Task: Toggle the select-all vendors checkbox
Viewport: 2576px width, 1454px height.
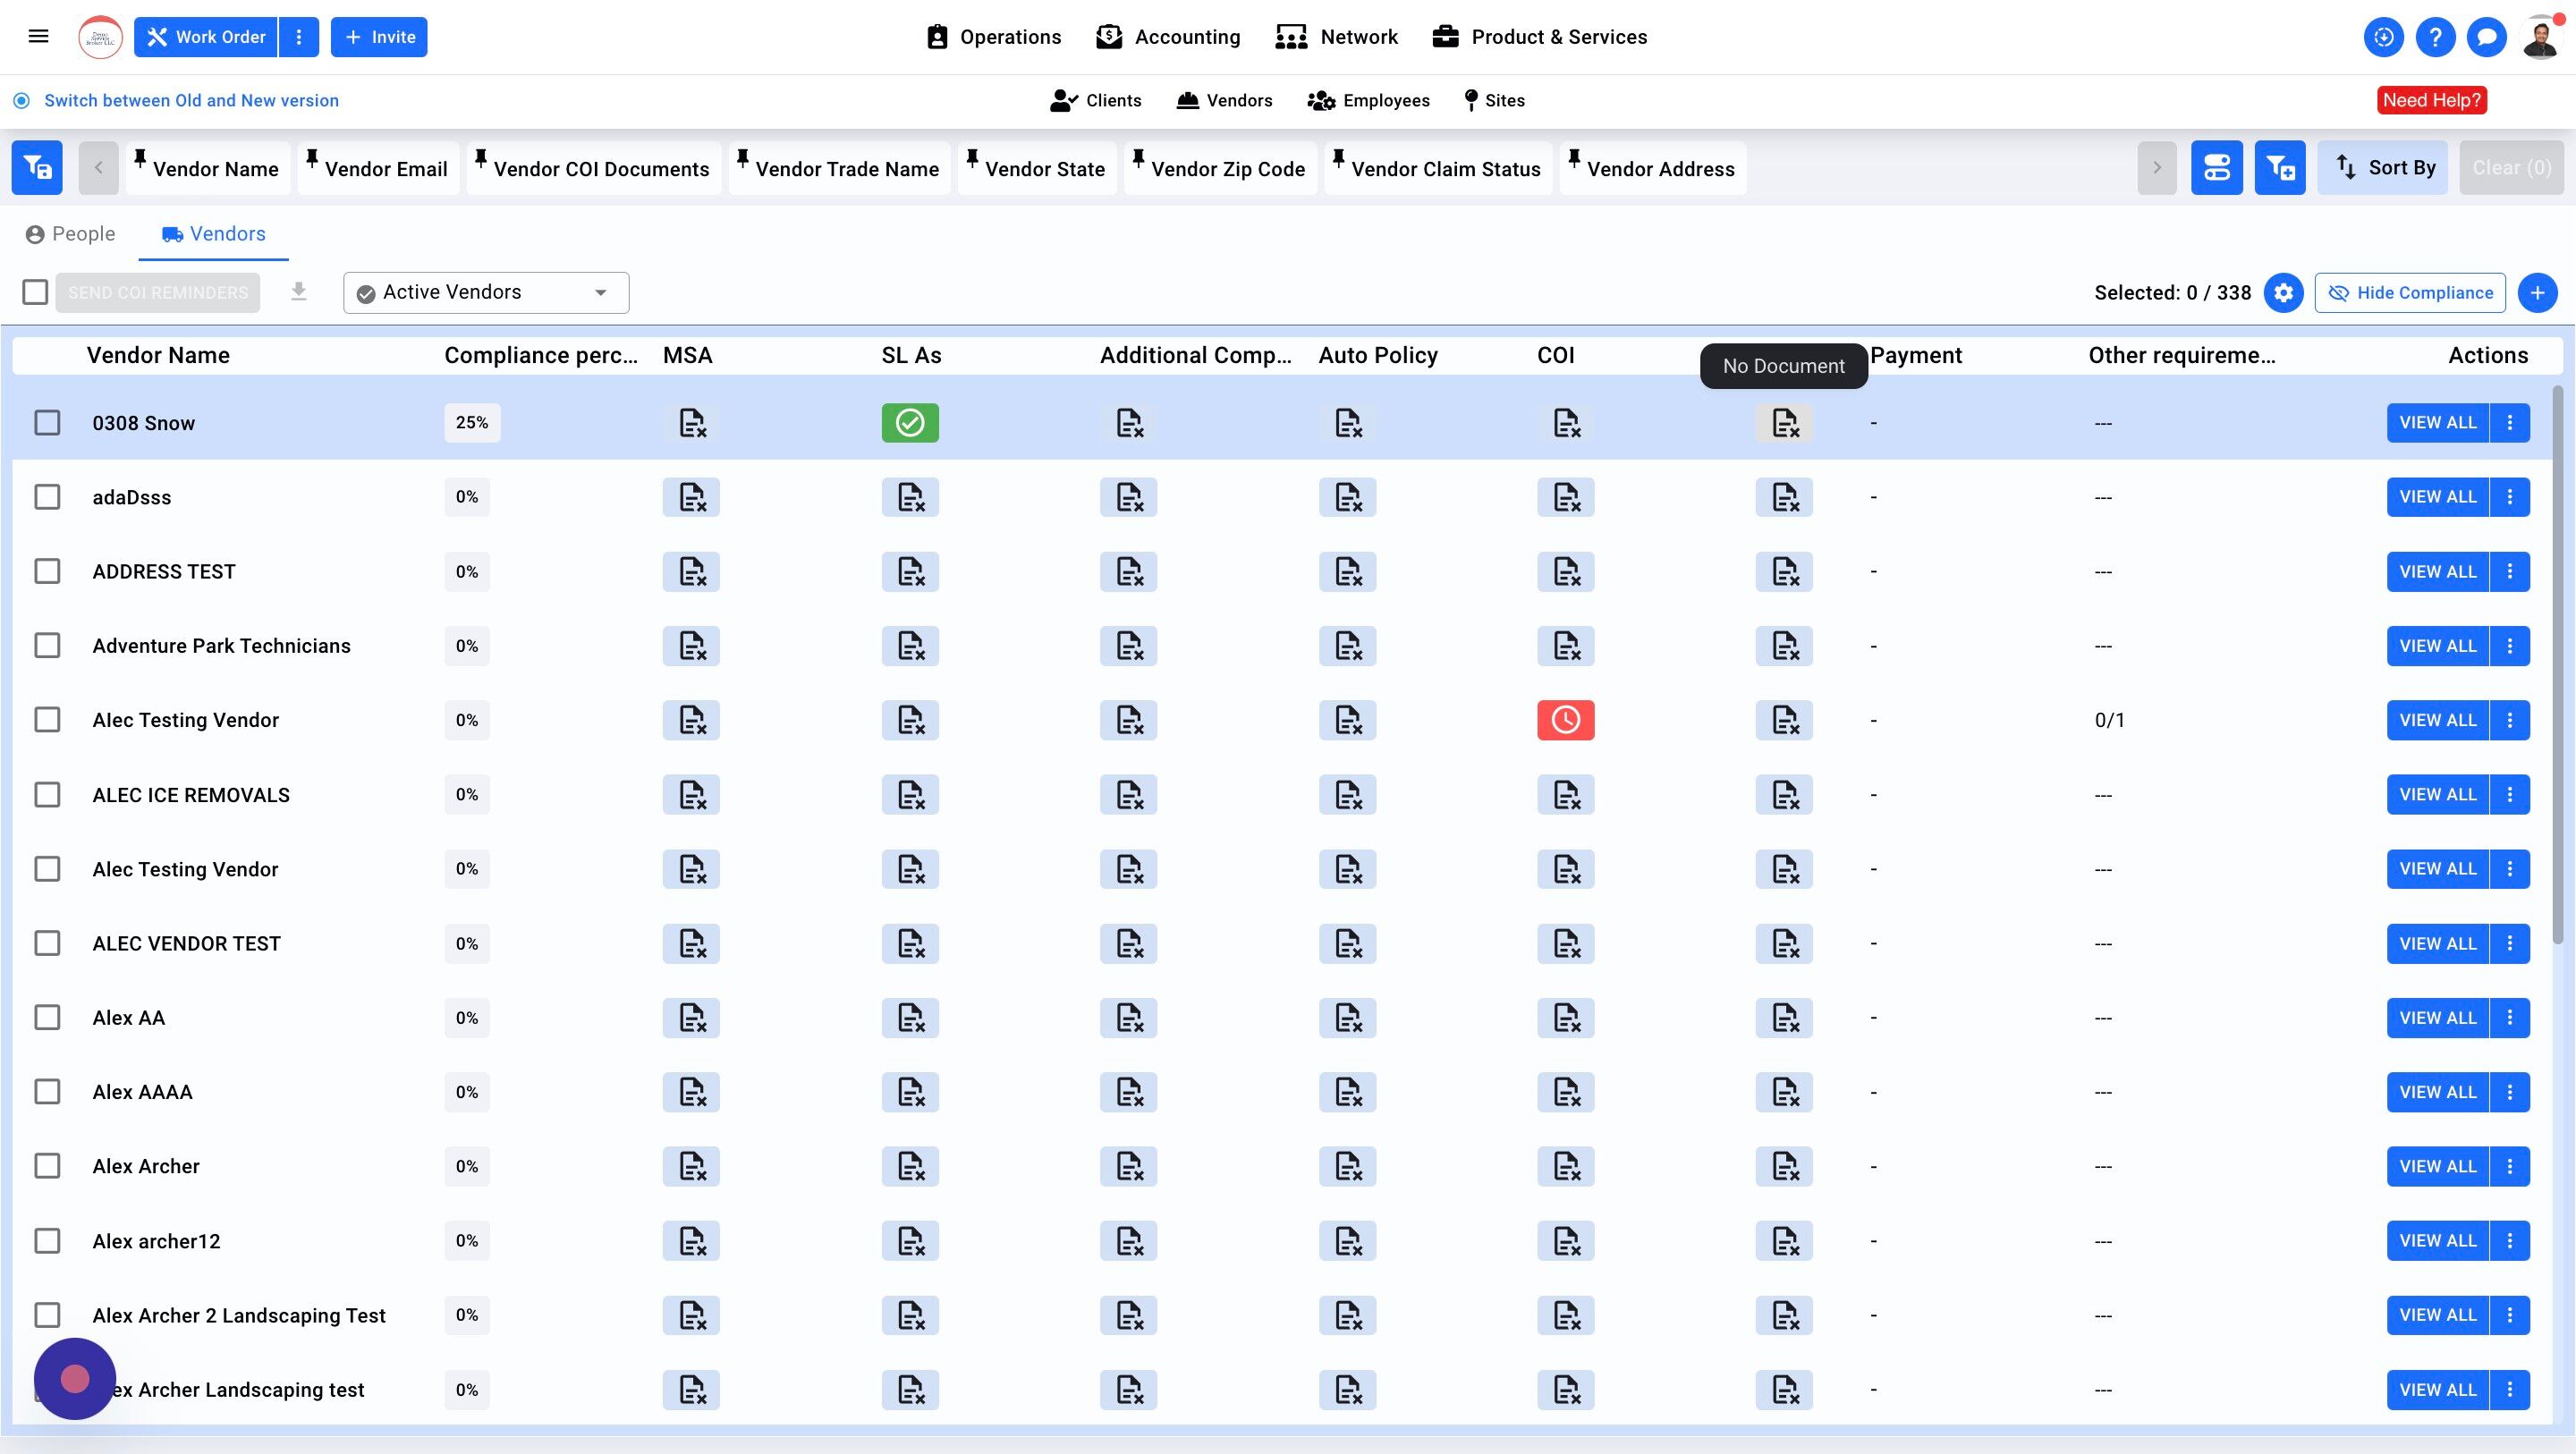Action: tap(35, 292)
